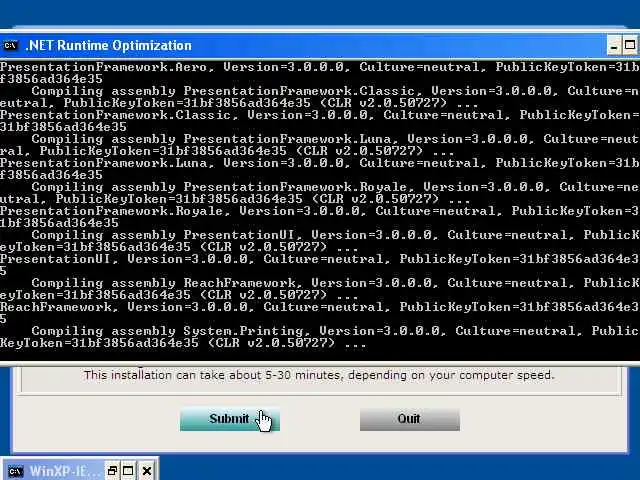The width and height of the screenshot is (640, 480).
Task: Click the .NET Runtime Optimization title text
Action: (x=108, y=46)
